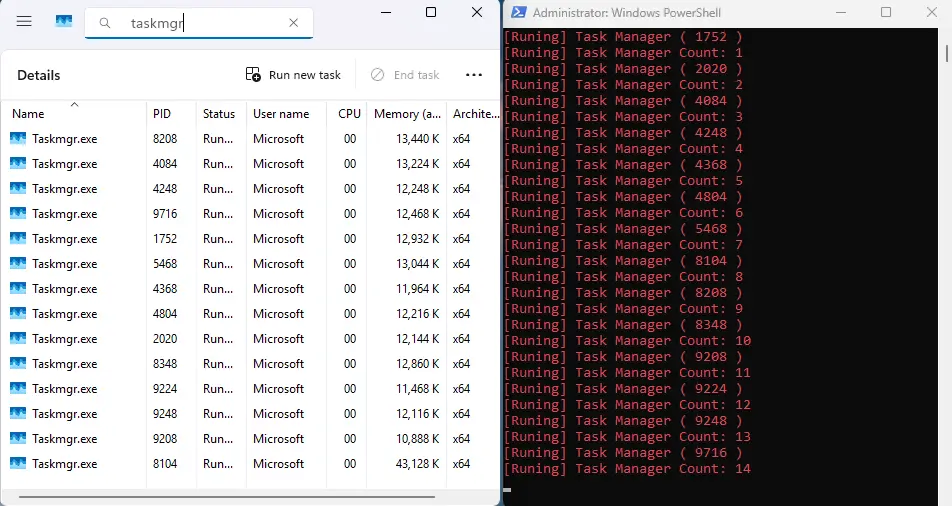
Task: Sort by the Status column header
Action: click(x=219, y=114)
